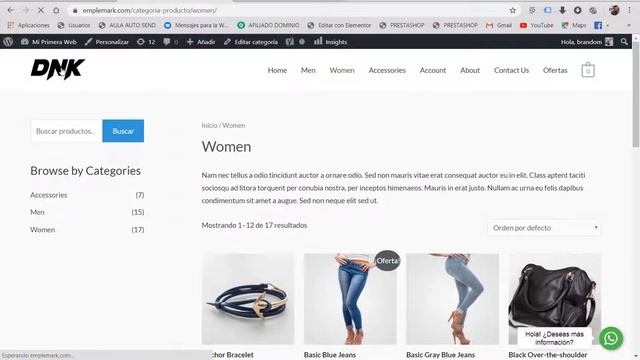Open the WordPress logo menu

[x=8, y=42]
